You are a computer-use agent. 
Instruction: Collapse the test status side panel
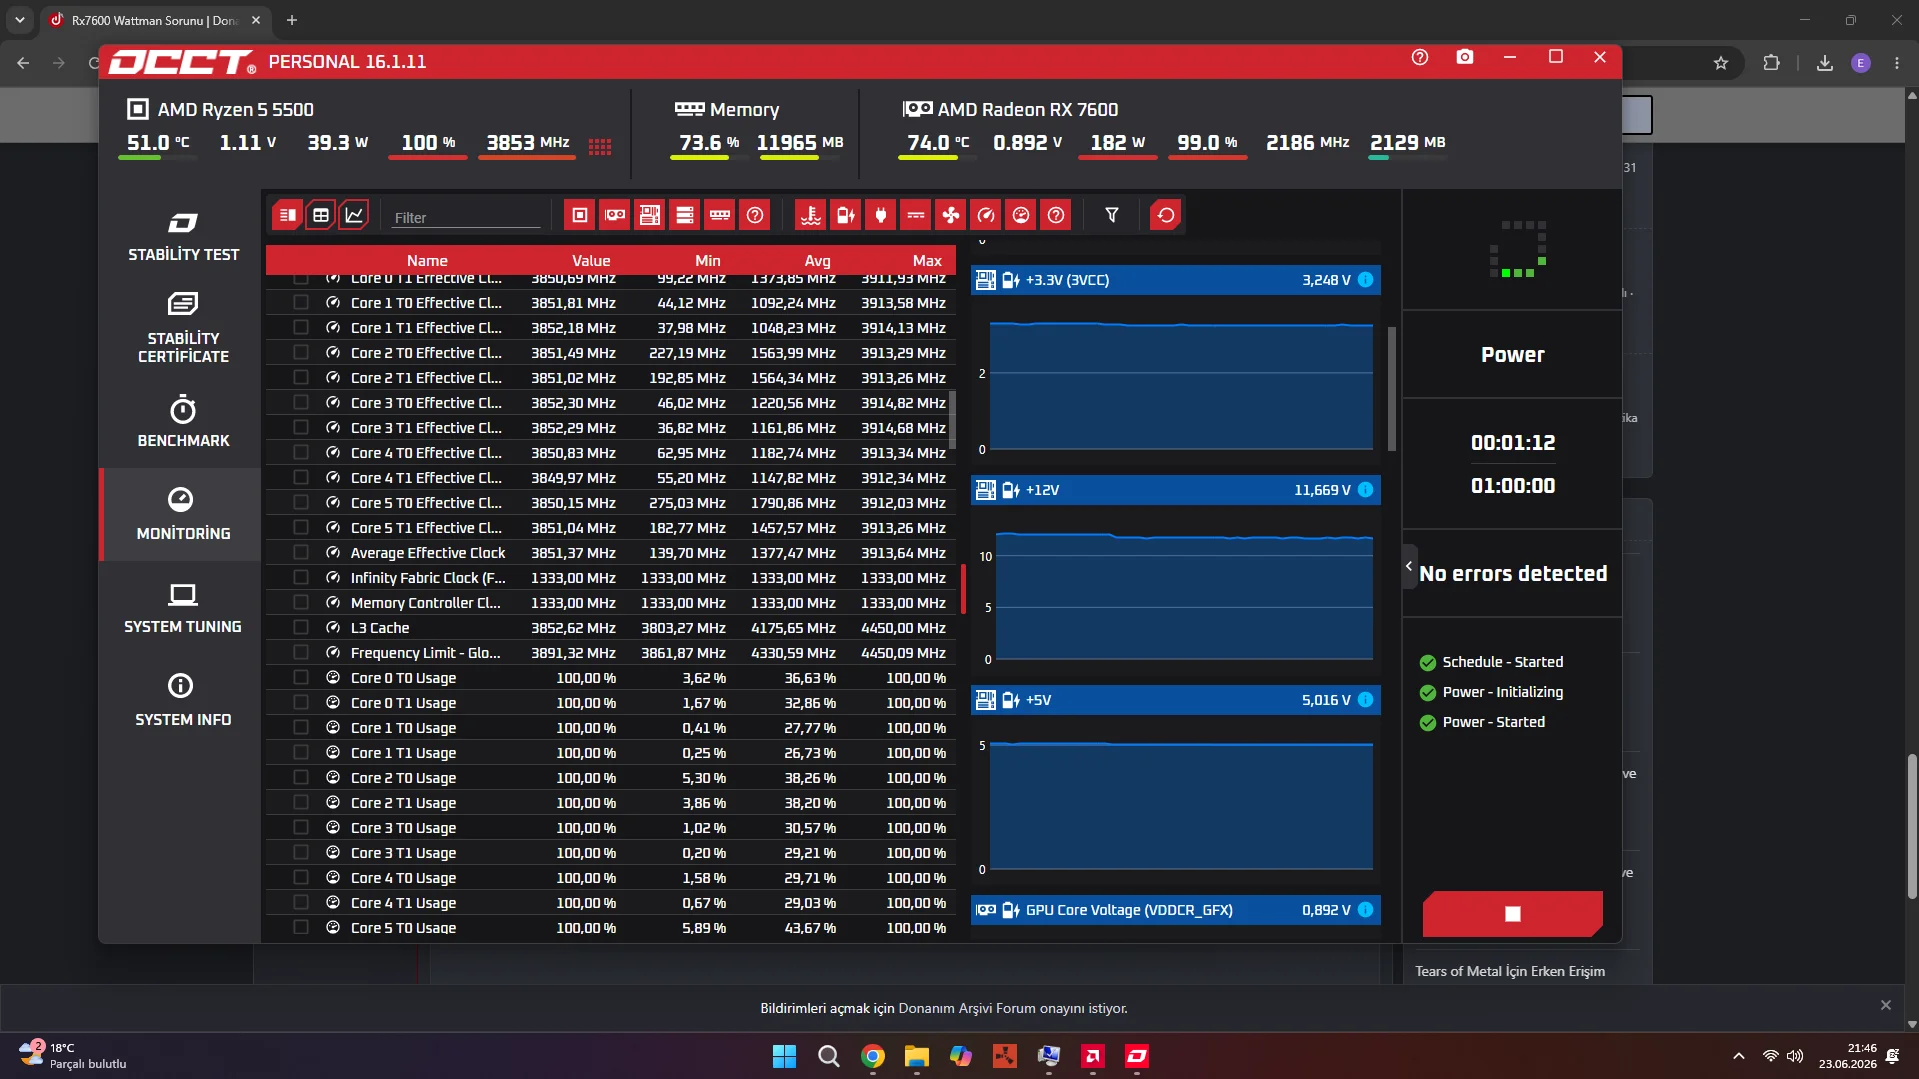point(1409,567)
